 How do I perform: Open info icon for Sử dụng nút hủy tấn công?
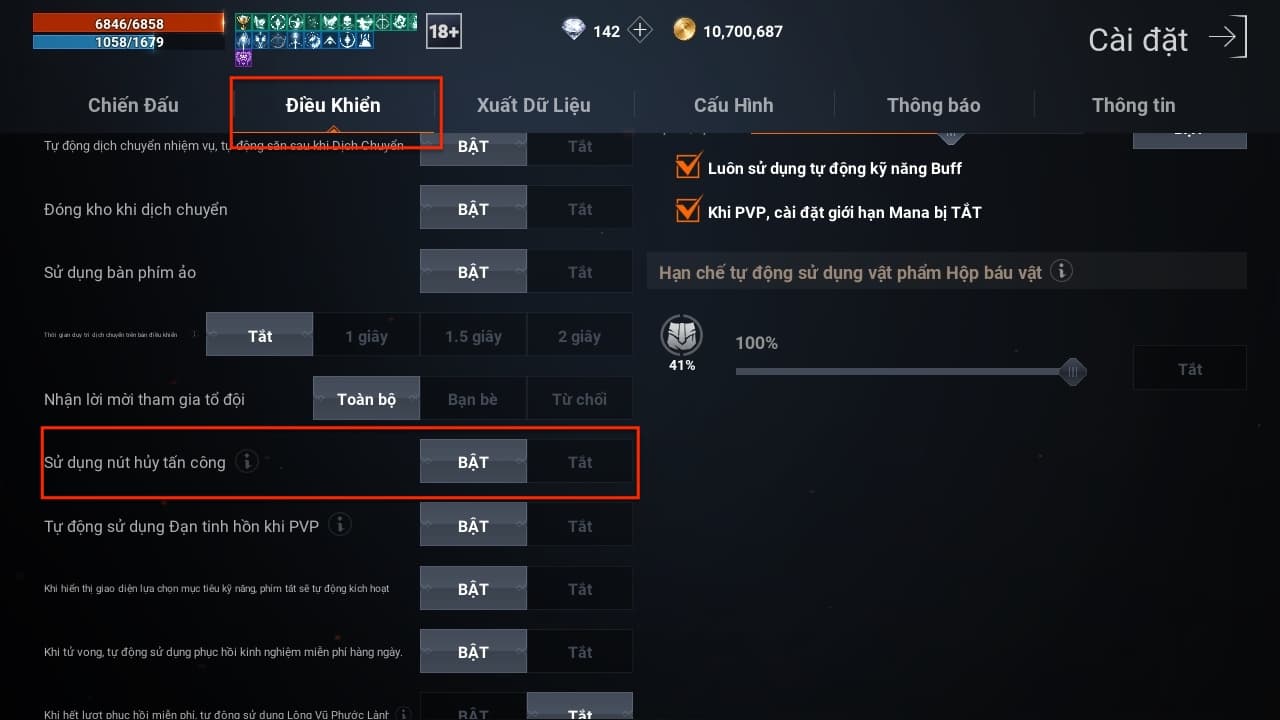tap(246, 462)
